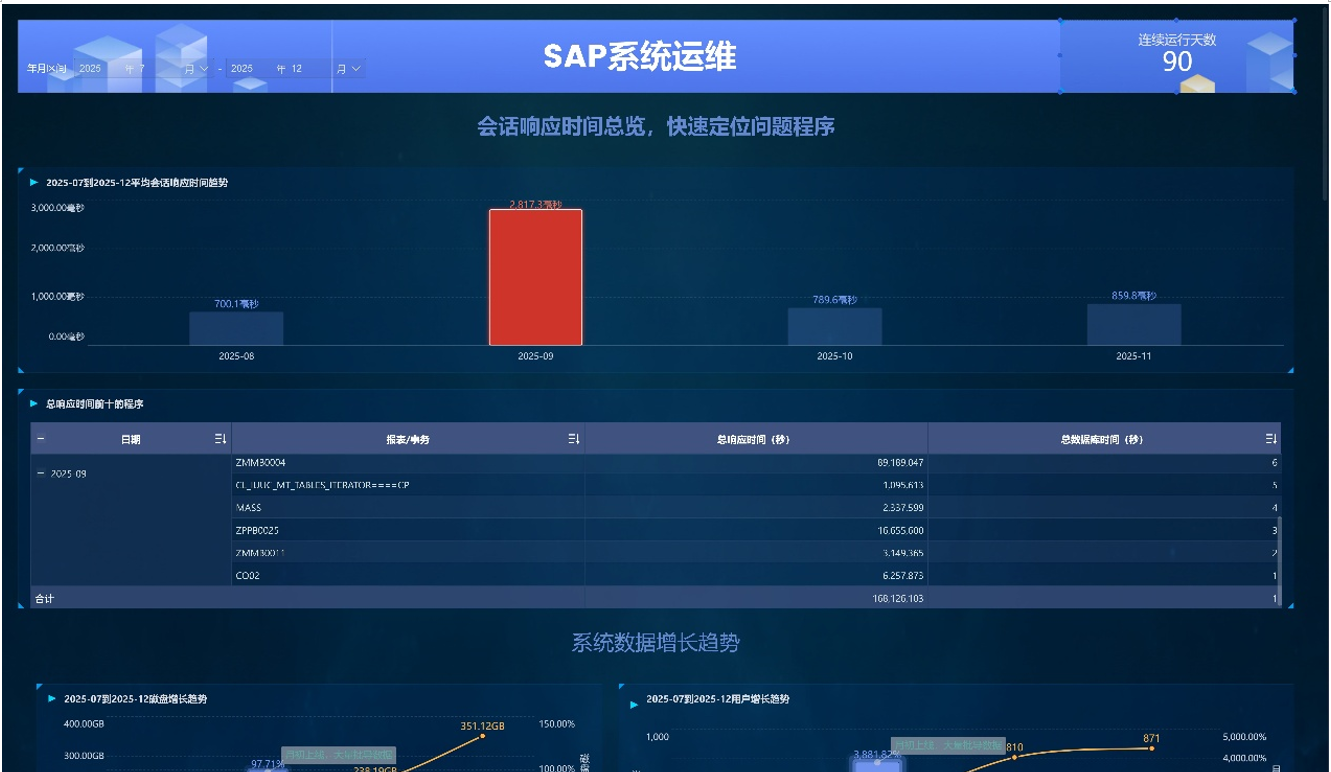Collapse all rows via 日期 header minus

[x=41, y=439]
